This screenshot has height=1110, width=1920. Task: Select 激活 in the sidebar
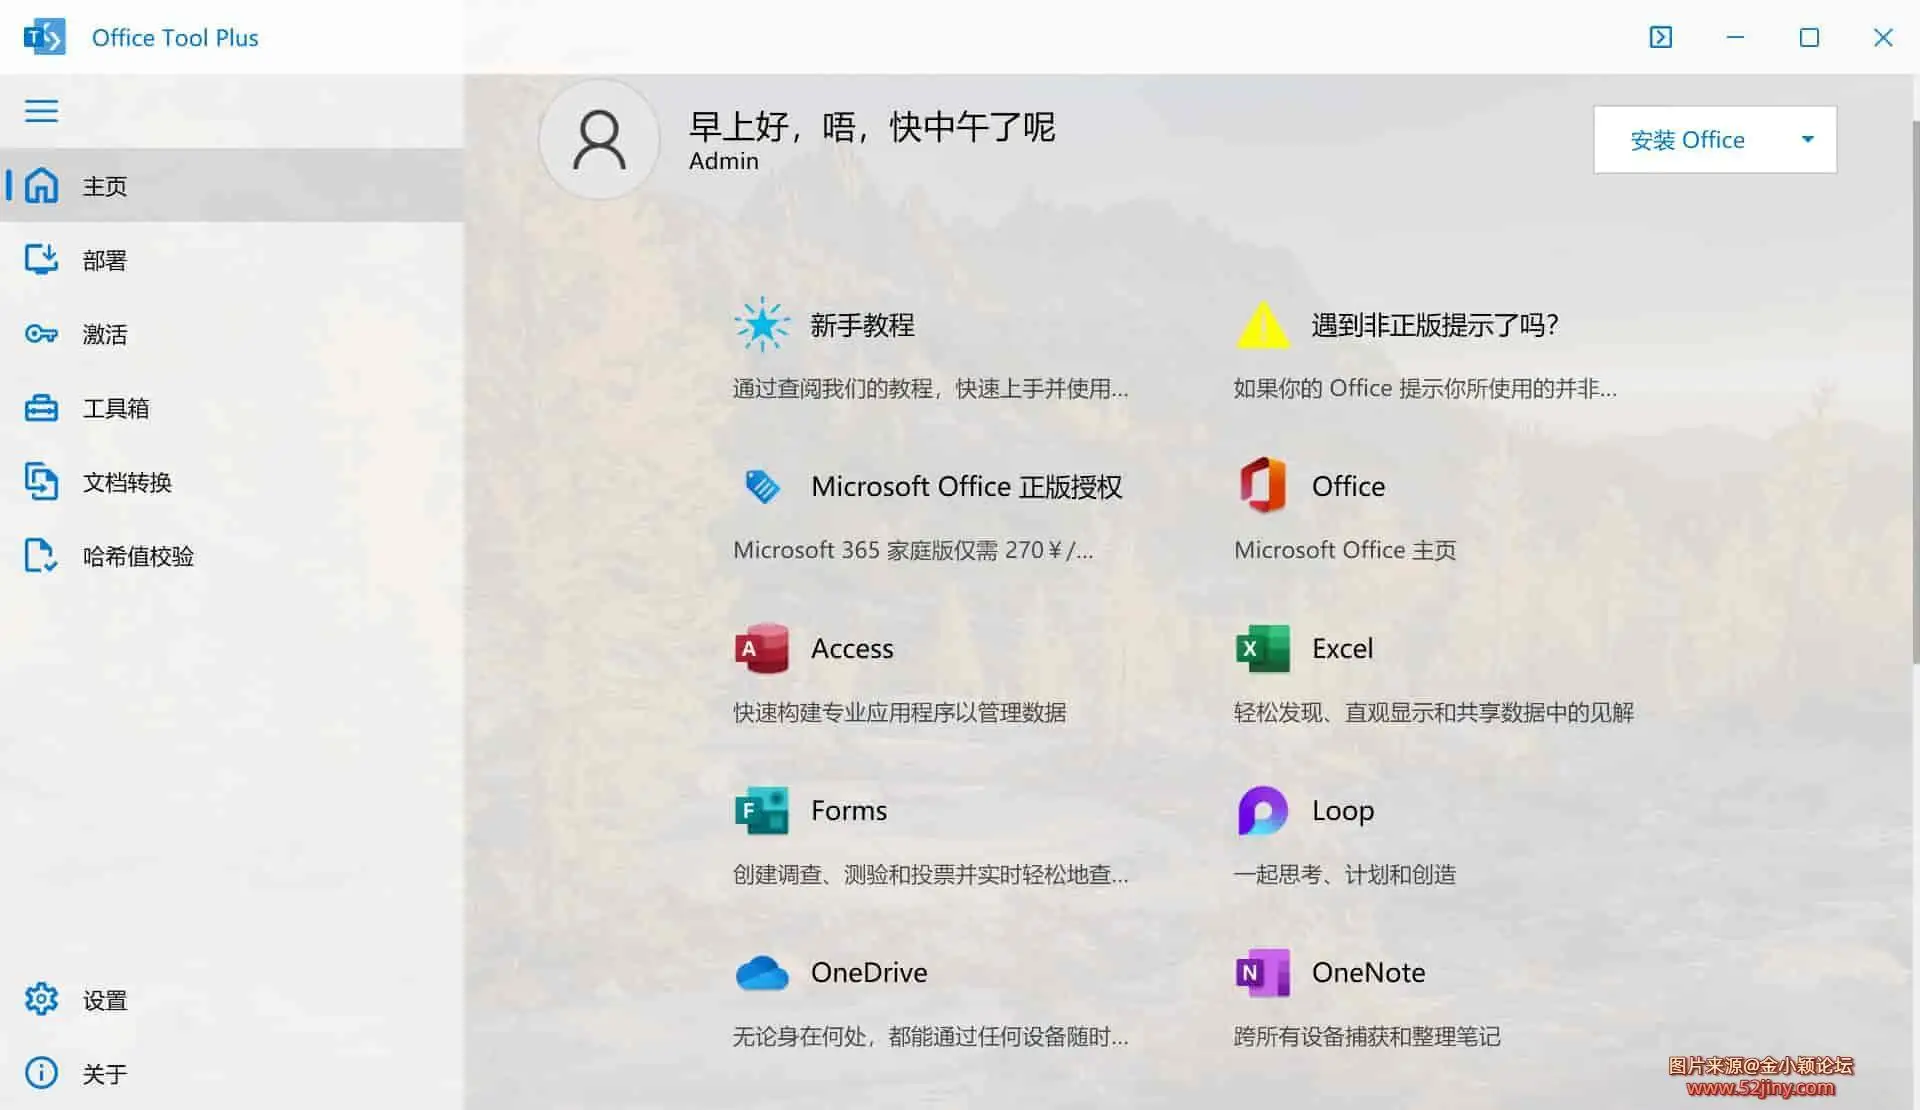coord(104,334)
